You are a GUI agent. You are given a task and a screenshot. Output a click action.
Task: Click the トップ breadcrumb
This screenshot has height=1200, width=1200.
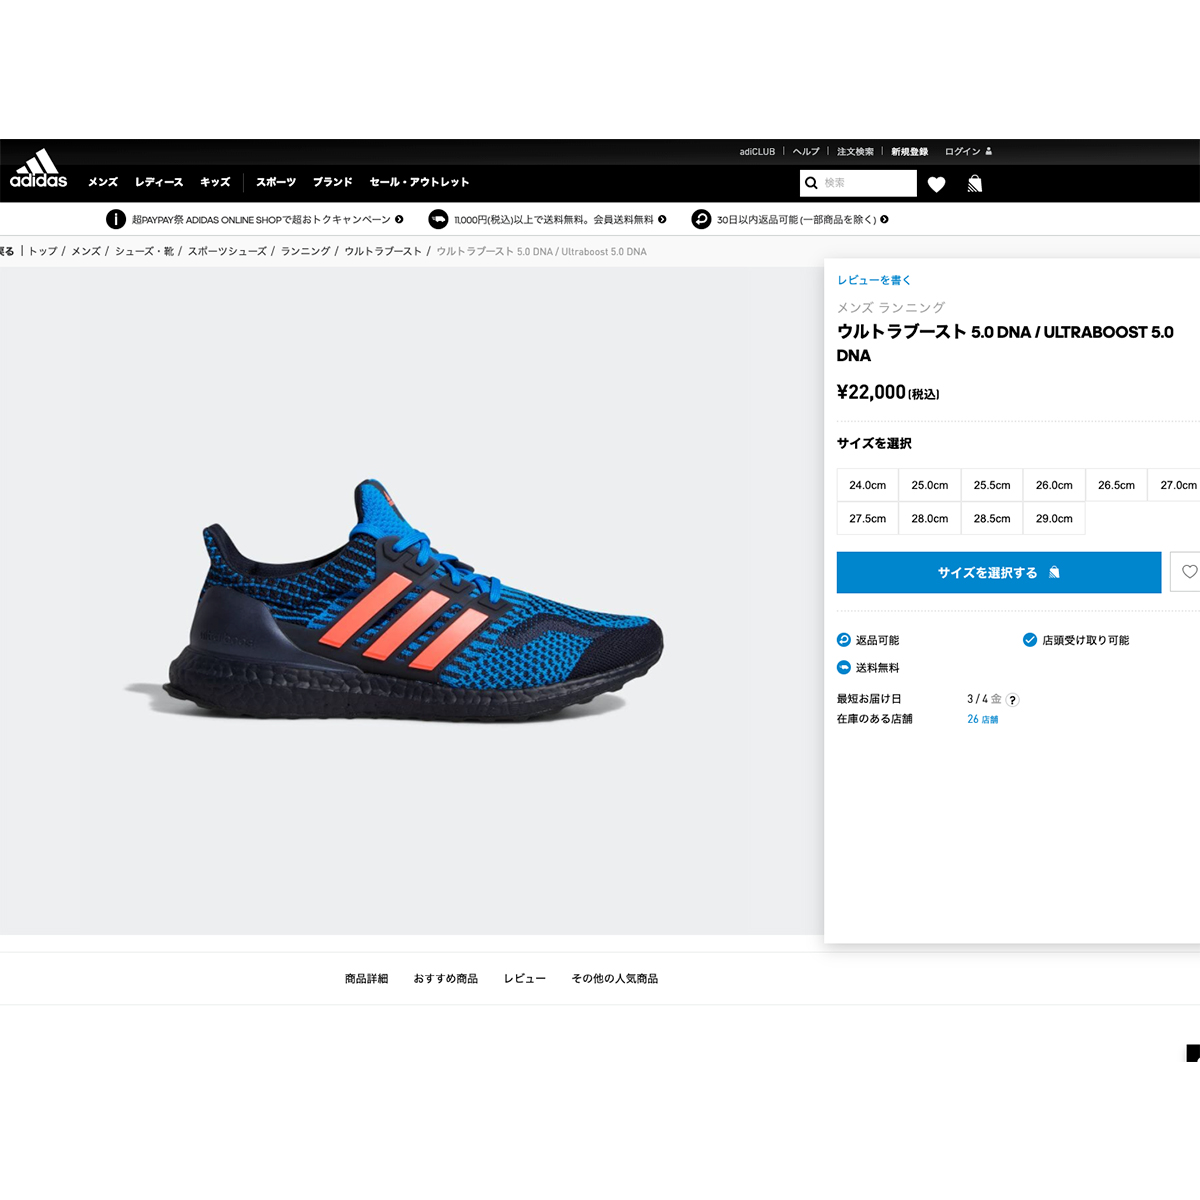pyautogui.click(x=43, y=251)
